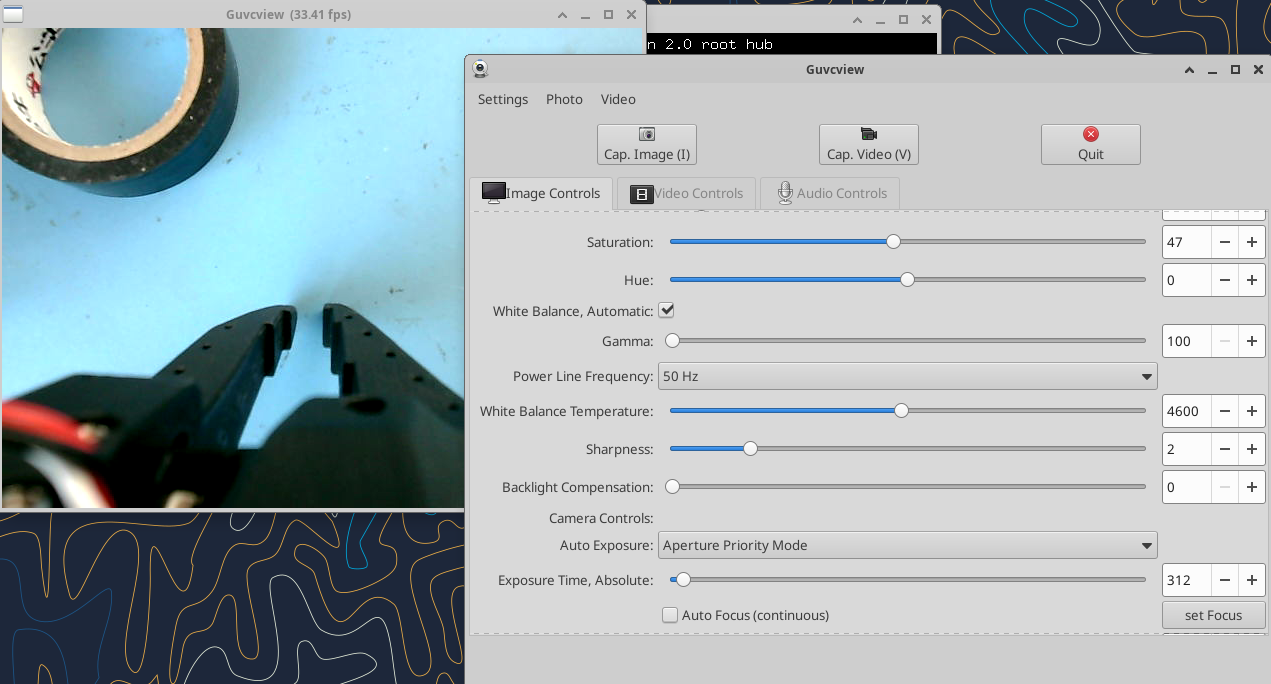The height and width of the screenshot is (684, 1271).
Task: Close the Guvcview preview window
Action: coord(631,15)
